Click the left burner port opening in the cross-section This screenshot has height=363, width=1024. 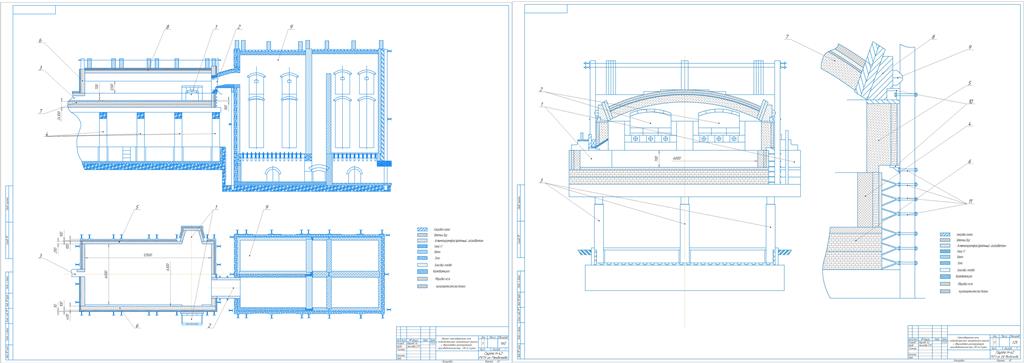tap(651, 121)
